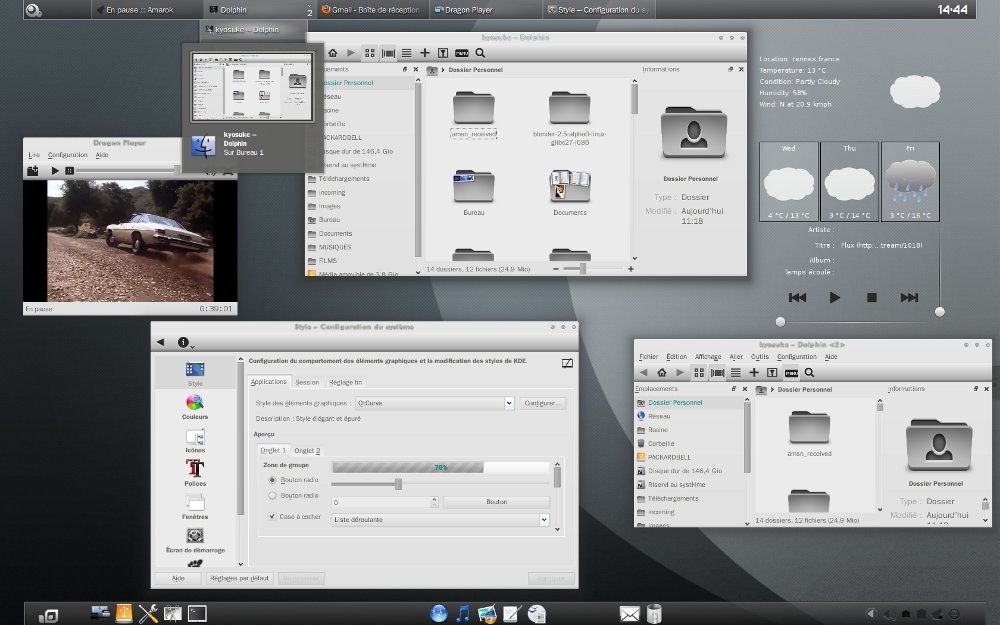The height and width of the screenshot is (625, 1000).
Task: Click the plus icon in Dolphin <2> toolbar
Action: 754,372
